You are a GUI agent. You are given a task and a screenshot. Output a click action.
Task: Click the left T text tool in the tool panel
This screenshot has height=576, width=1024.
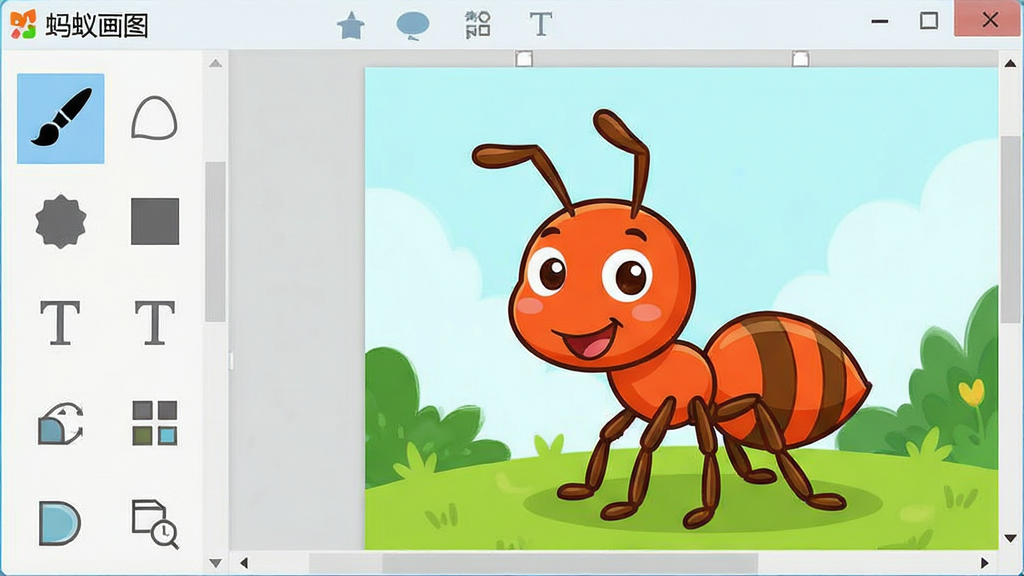[60, 323]
